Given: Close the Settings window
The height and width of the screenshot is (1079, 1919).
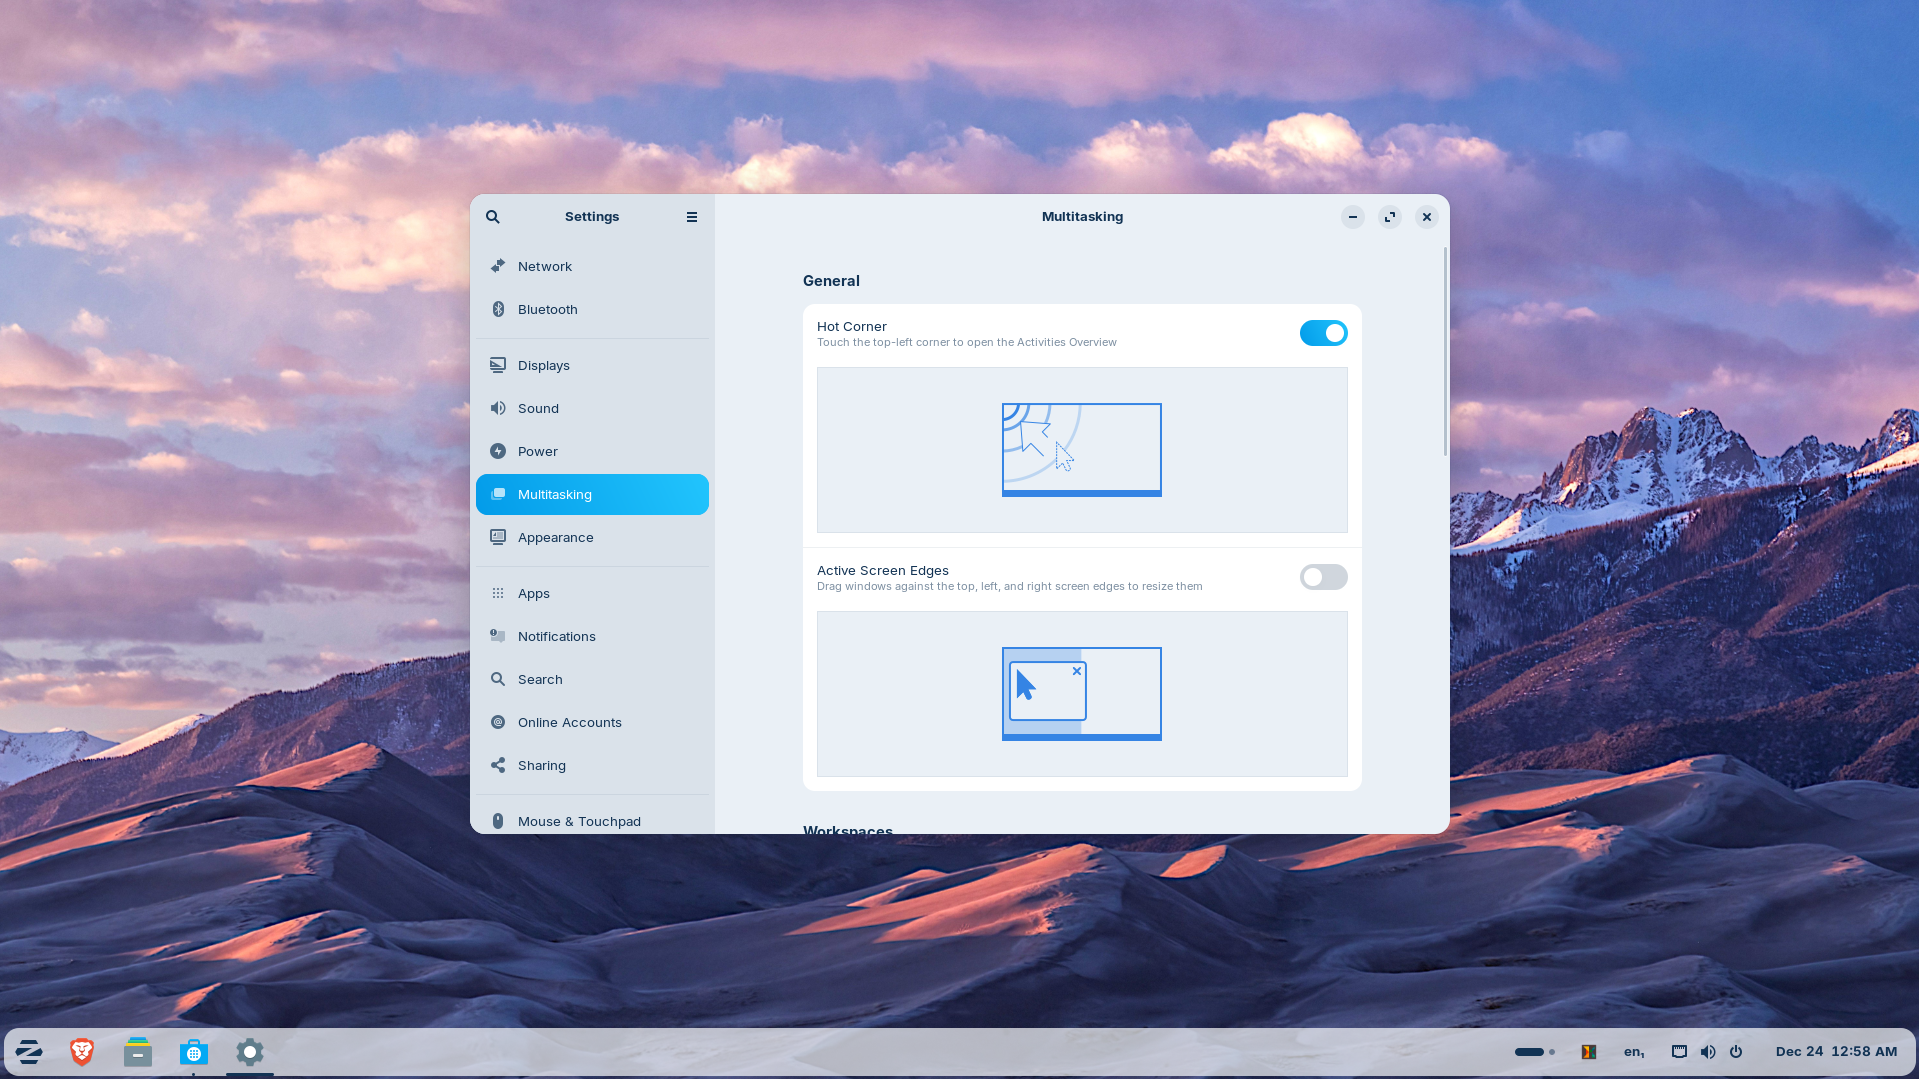Looking at the screenshot, I should point(1427,217).
